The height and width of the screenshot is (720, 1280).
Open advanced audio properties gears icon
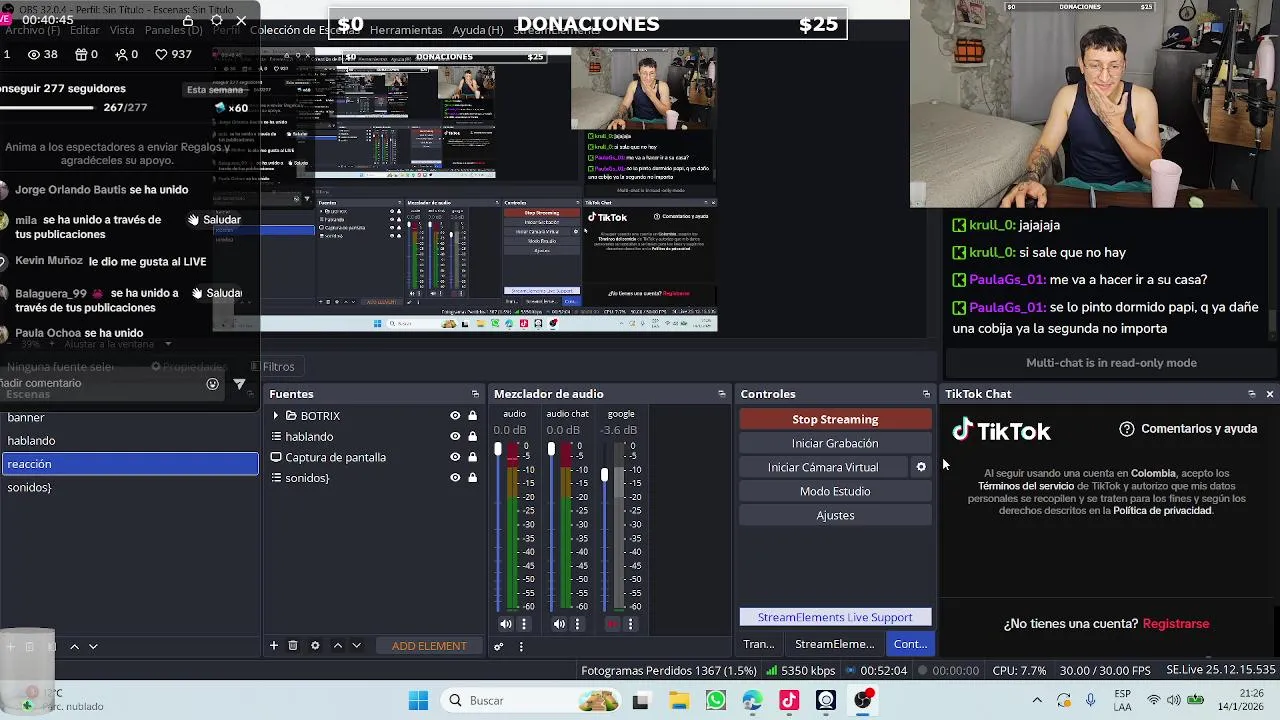coord(498,646)
